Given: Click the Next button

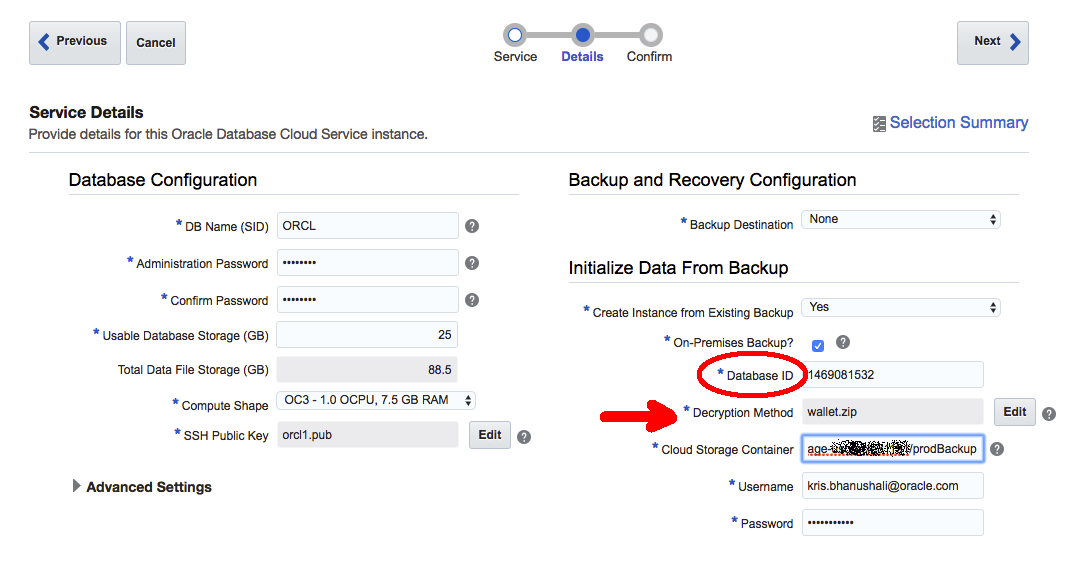Looking at the screenshot, I should [992, 42].
